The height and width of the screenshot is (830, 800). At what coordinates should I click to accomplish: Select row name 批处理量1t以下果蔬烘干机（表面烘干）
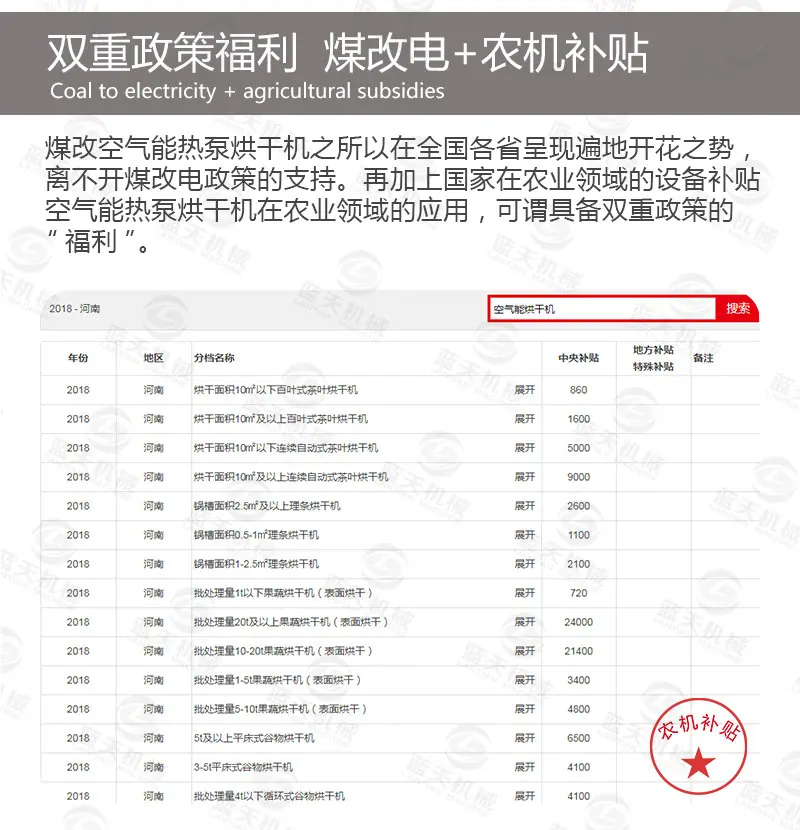pyautogui.click(x=283, y=593)
